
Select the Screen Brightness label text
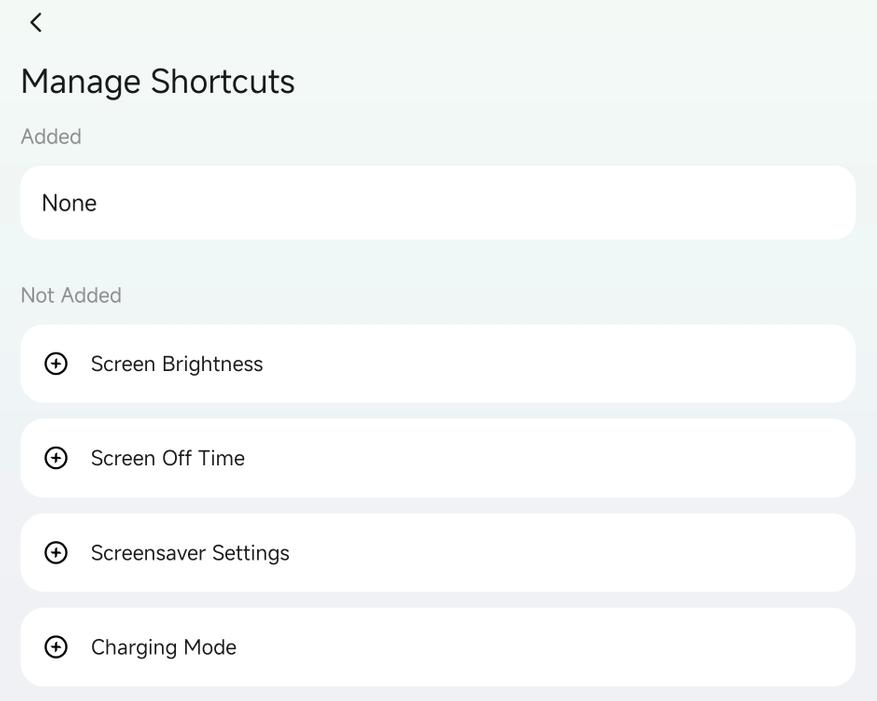point(177,364)
